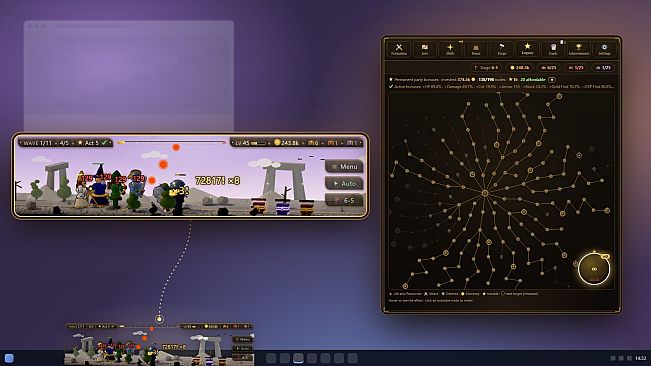
Task: Open the Achievements trophy tab
Action: (579, 49)
